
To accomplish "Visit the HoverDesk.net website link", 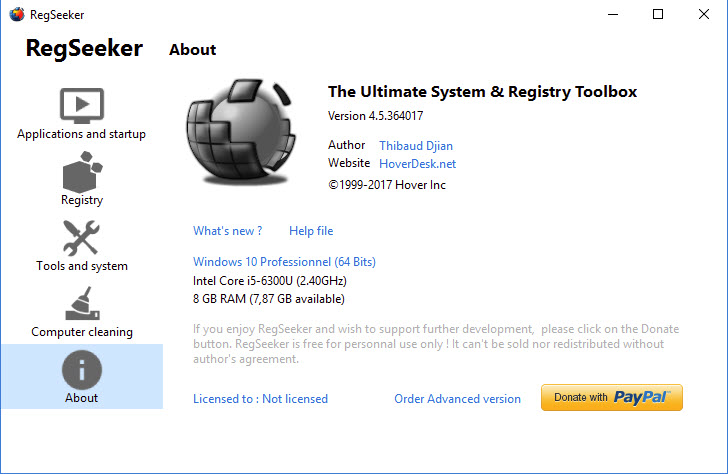I will (417, 163).
